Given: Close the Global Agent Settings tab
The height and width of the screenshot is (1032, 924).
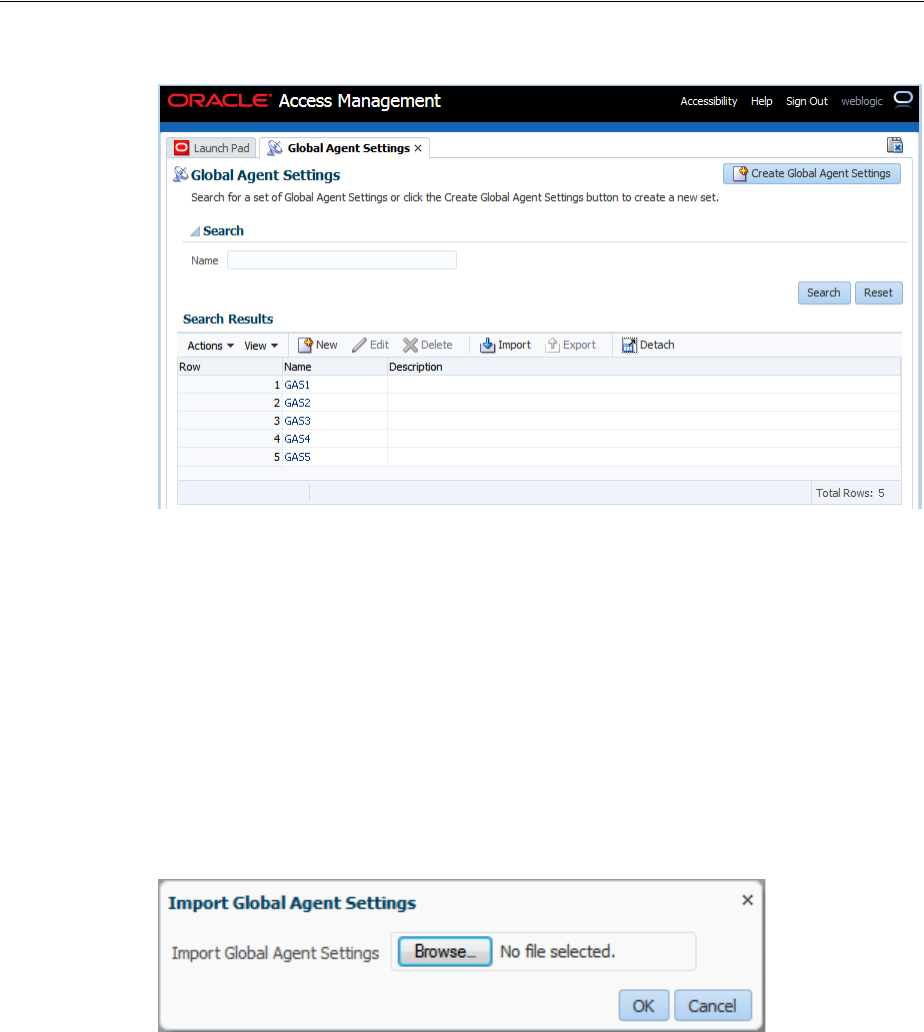Looking at the screenshot, I should pyautogui.click(x=418, y=149).
